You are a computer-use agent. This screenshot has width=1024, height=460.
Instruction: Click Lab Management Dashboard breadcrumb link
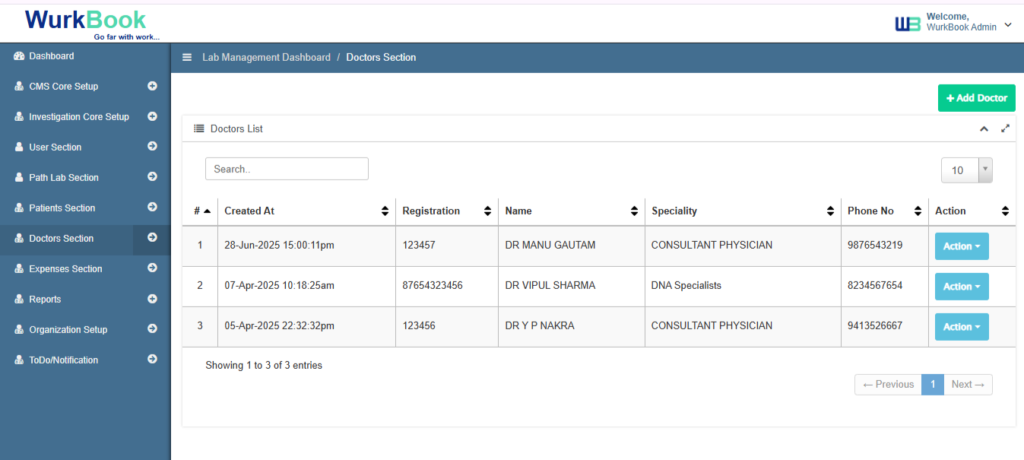coord(266,58)
